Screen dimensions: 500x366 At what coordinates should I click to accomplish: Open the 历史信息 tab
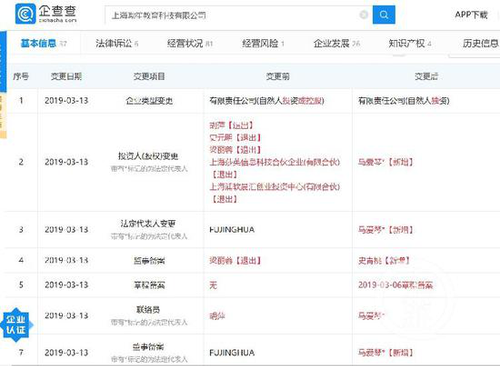[x=481, y=43]
